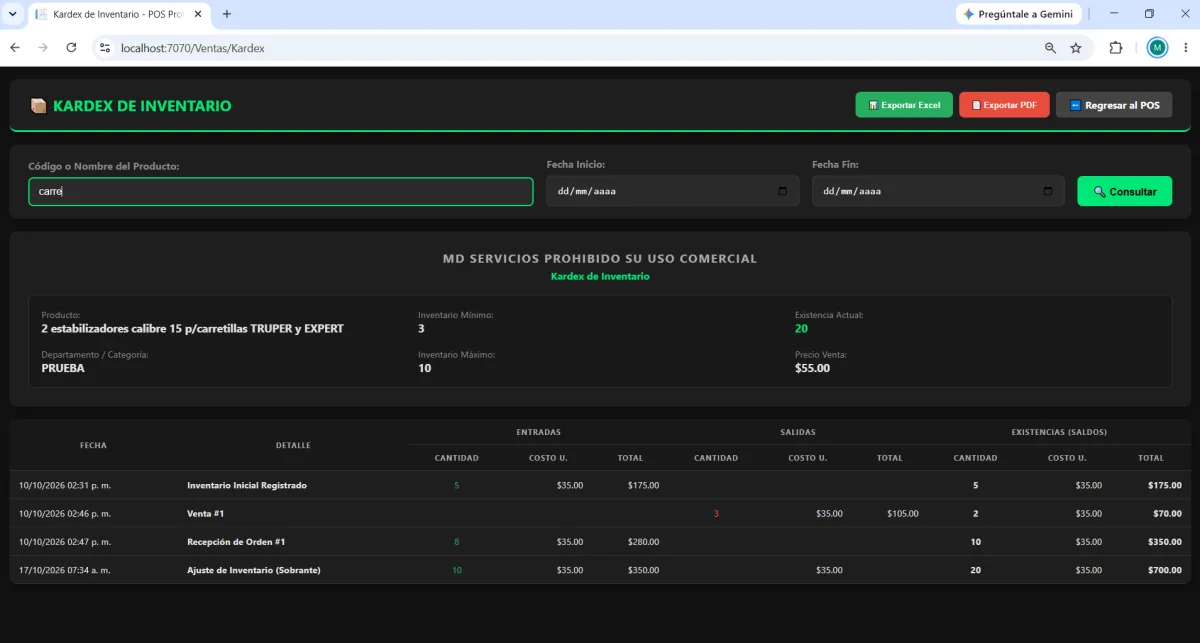This screenshot has height=643, width=1200.
Task: Open the Chrome profile avatar M
Action: tap(1157, 47)
